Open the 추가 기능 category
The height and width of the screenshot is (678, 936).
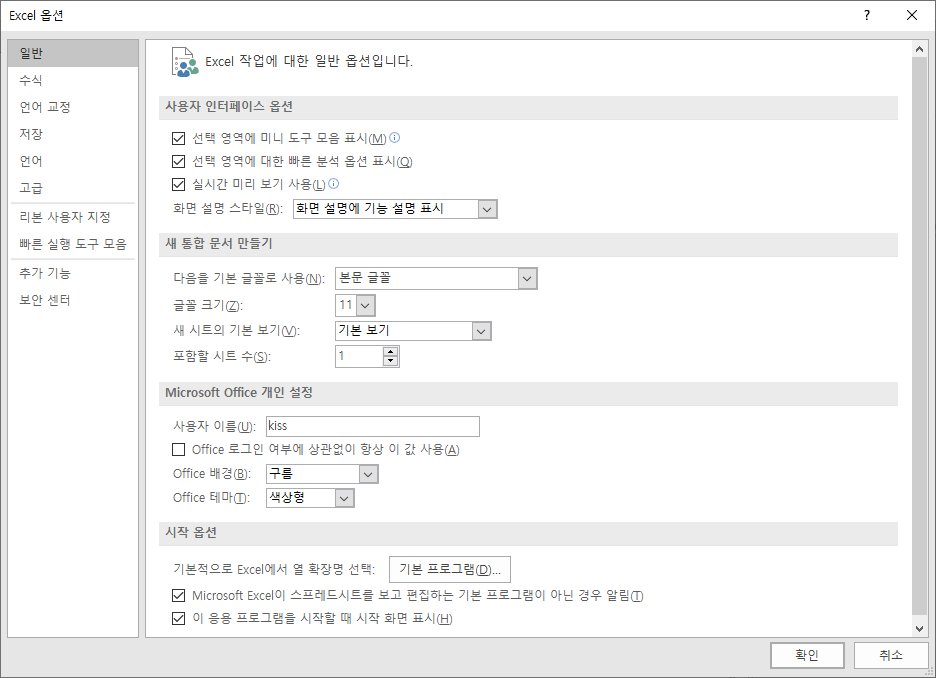pyautogui.click(x=73, y=273)
